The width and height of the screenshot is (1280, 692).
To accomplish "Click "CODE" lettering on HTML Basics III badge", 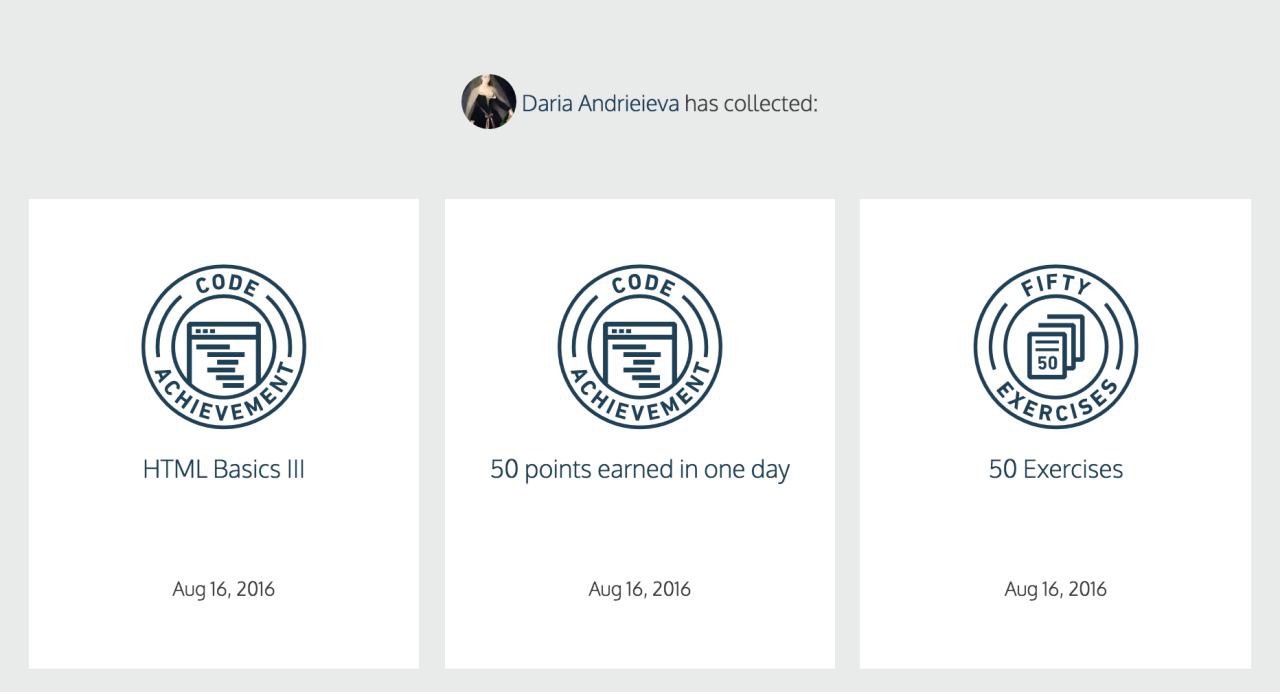I will click(x=227, y=285).
